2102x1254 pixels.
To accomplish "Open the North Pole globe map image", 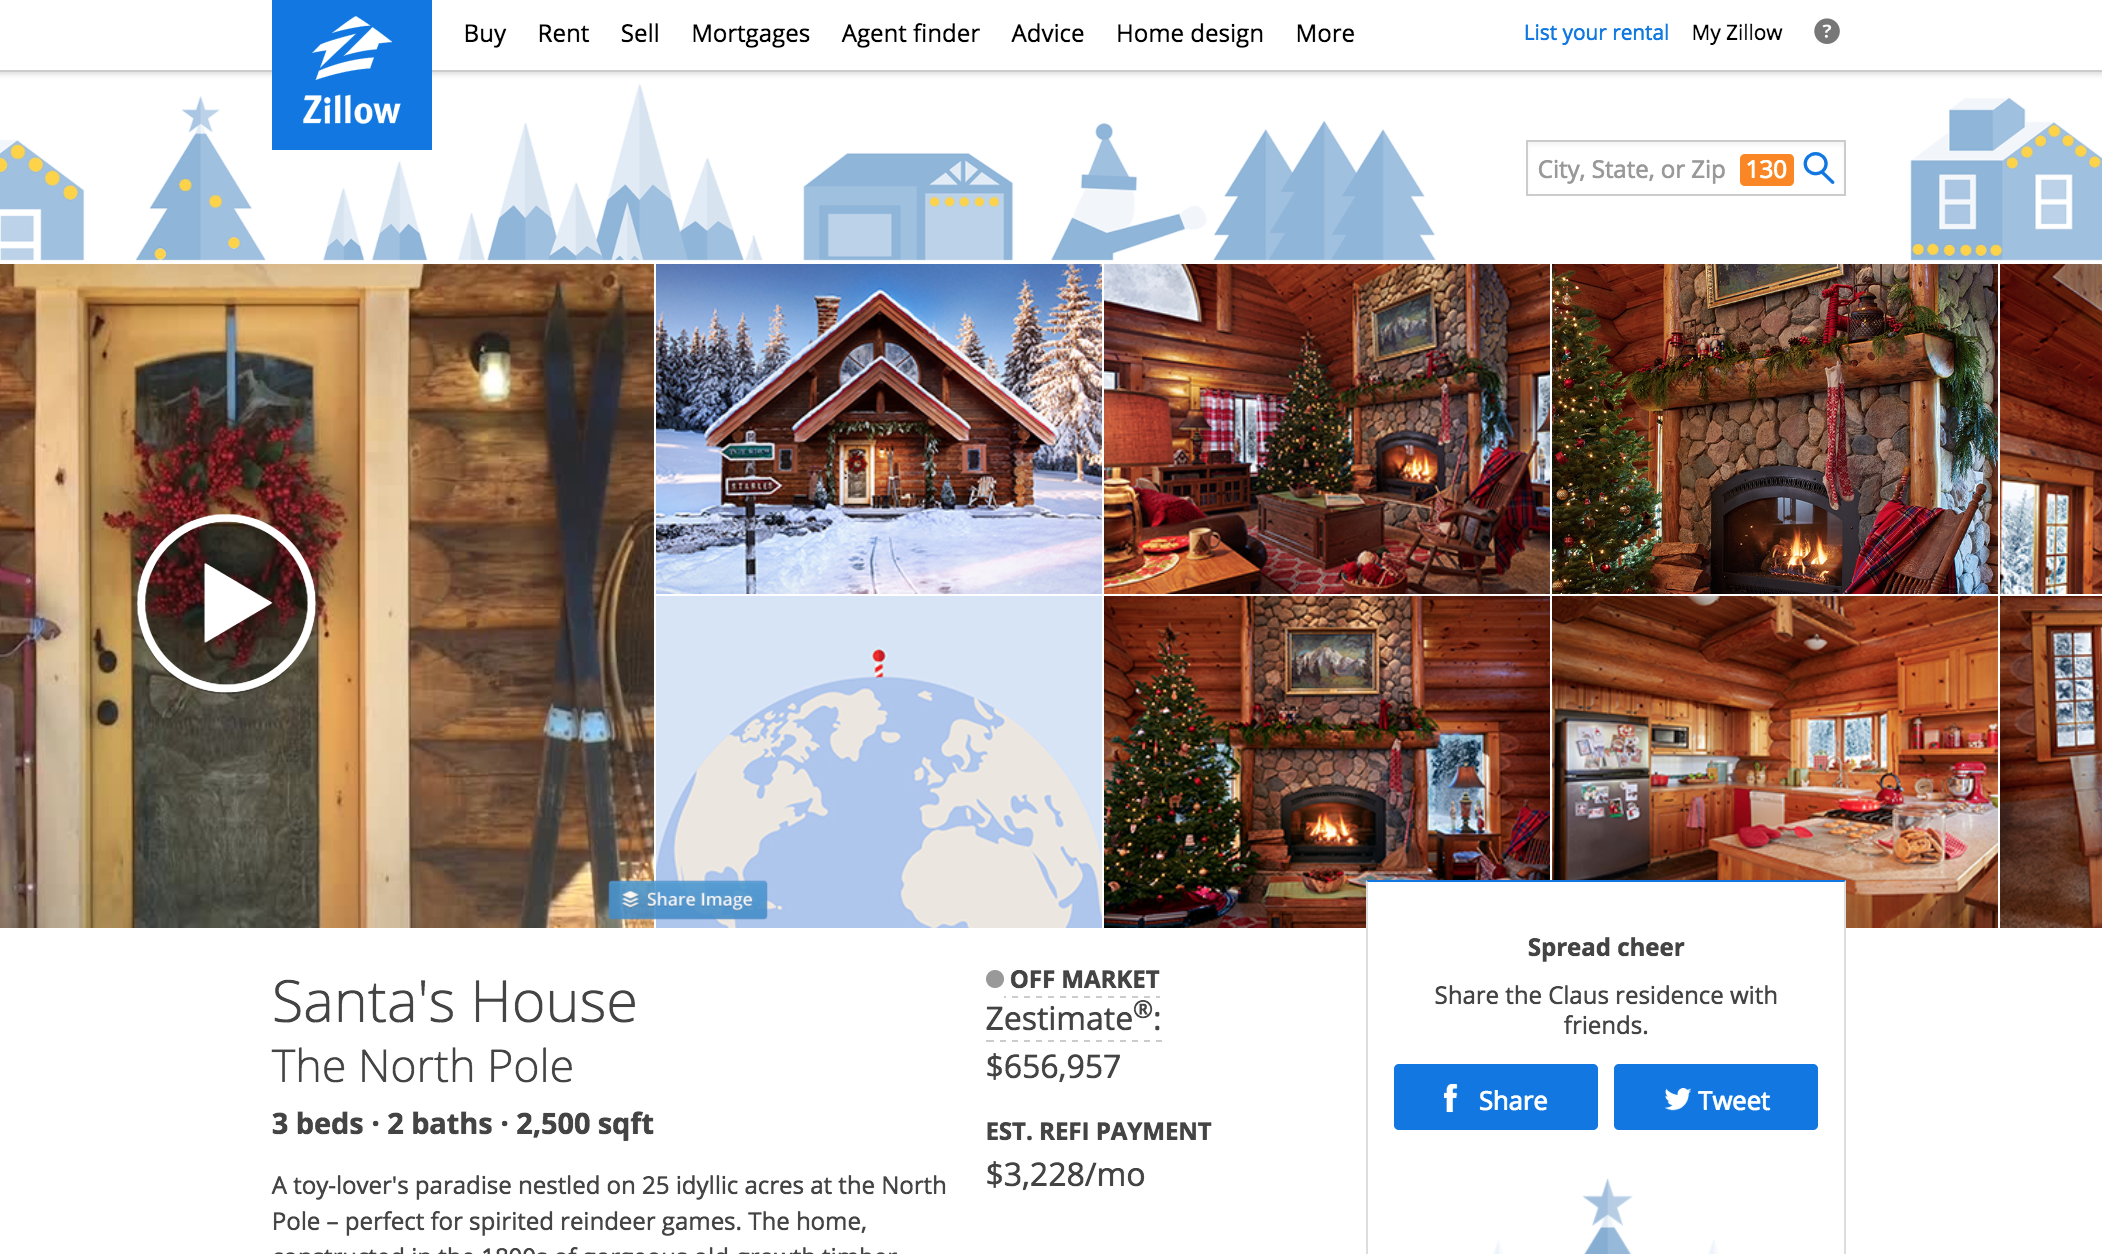I will [x=878, y=762].
